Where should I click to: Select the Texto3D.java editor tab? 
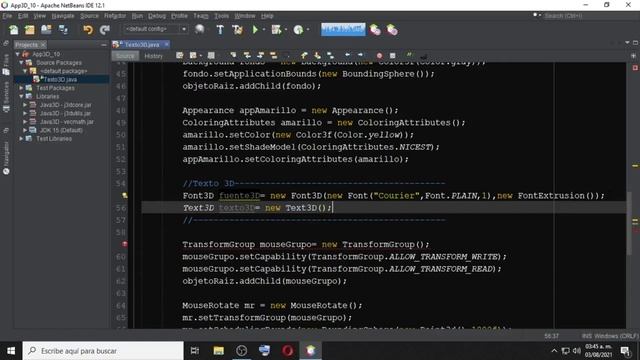142,44
